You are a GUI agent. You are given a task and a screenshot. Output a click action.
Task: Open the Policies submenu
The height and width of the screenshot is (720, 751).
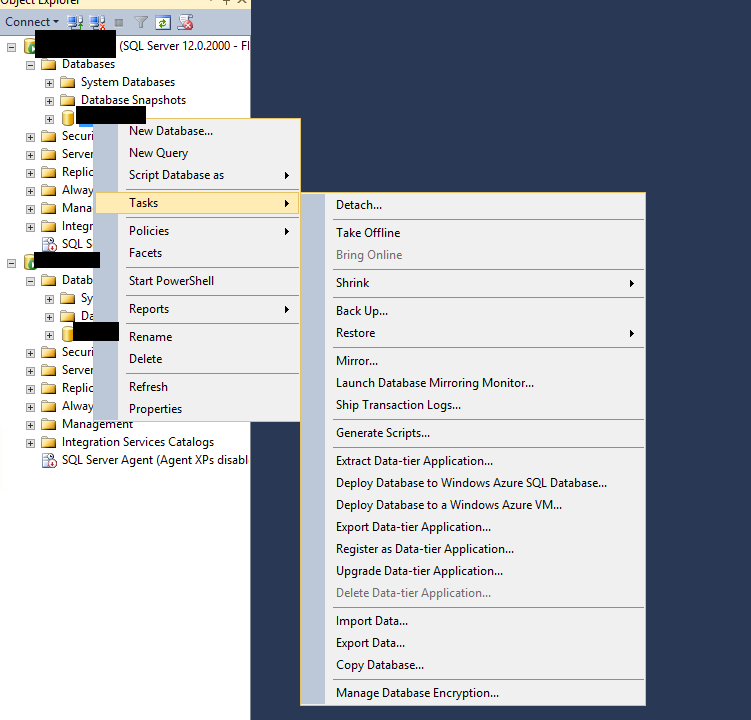point(197,231)
